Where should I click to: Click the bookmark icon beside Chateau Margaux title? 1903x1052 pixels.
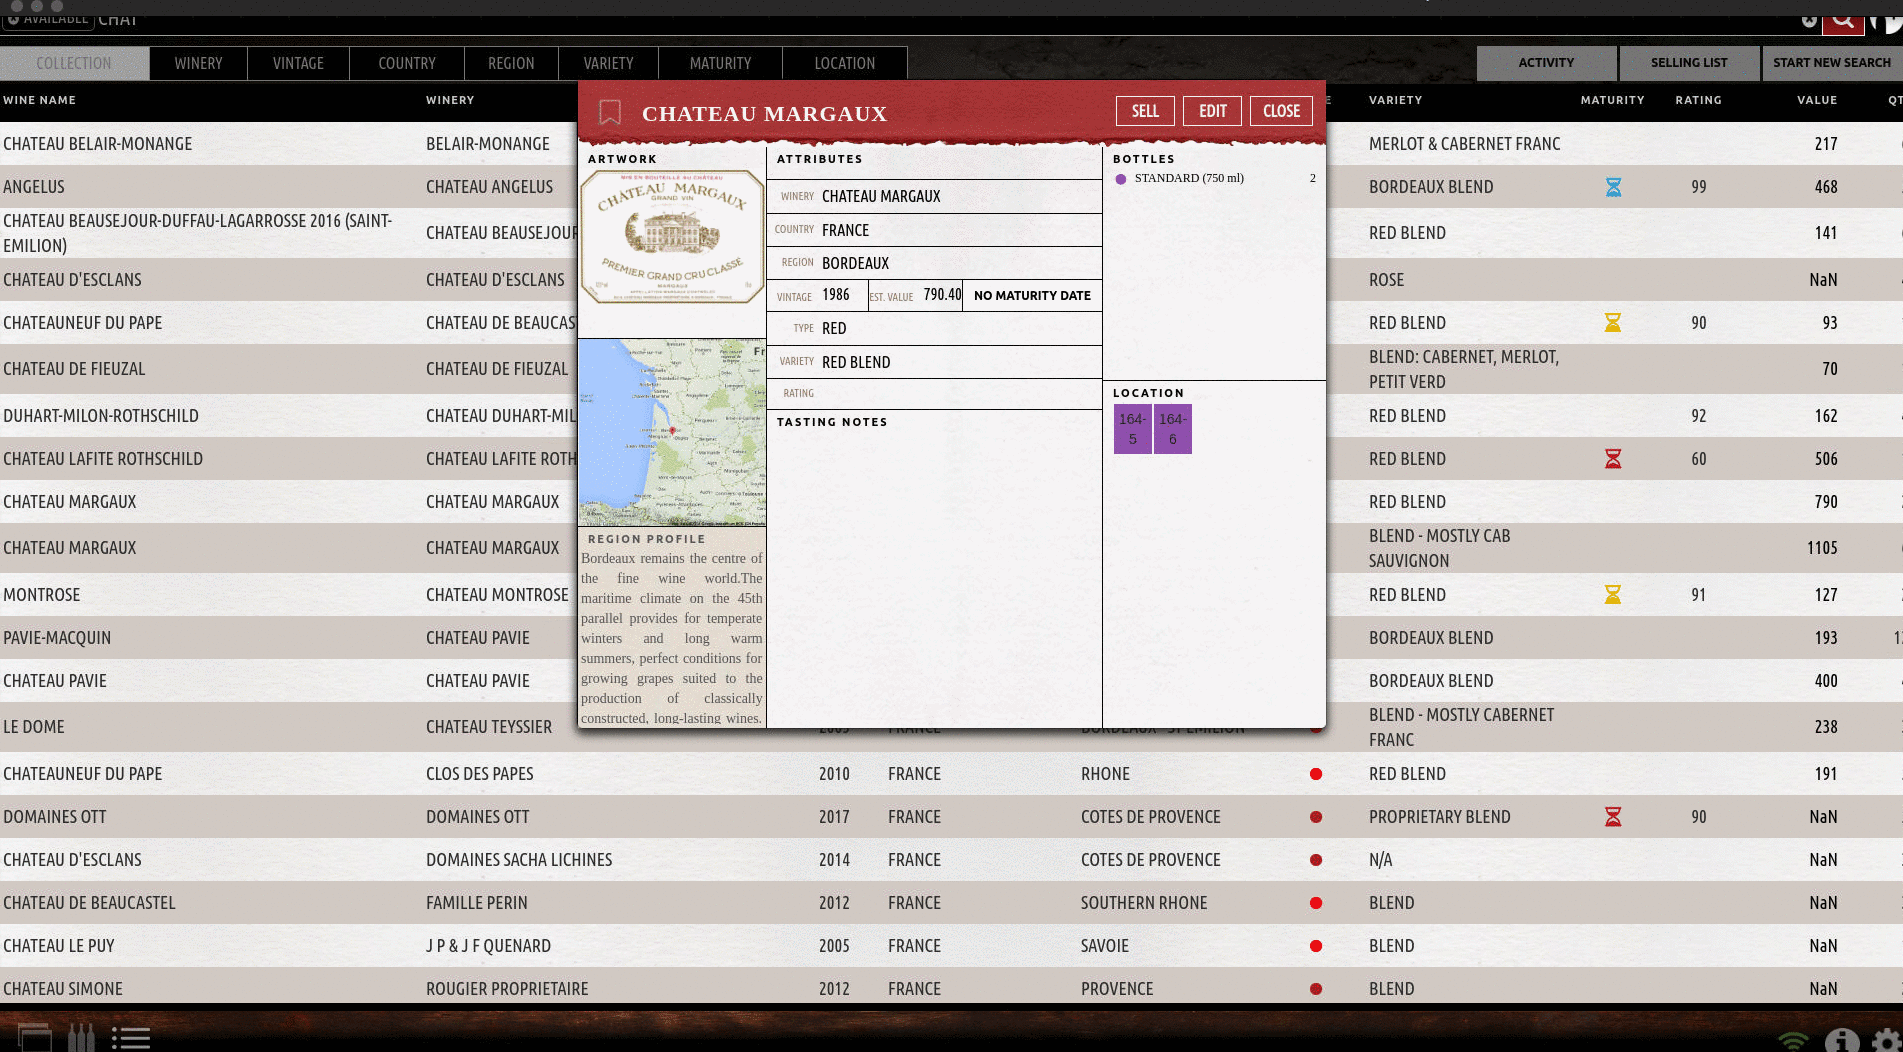point(609,112)
